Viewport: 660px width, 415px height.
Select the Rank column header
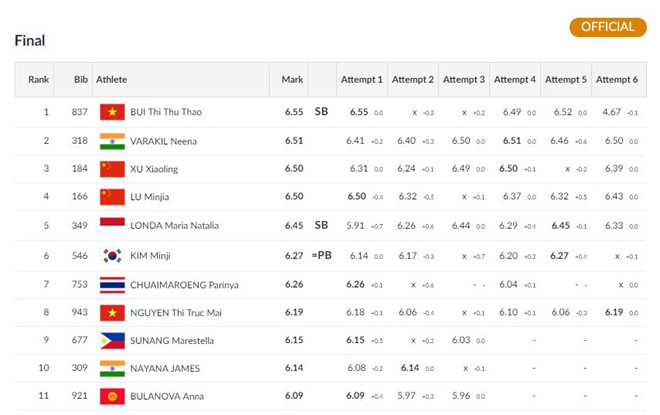[x=39, y=79]
